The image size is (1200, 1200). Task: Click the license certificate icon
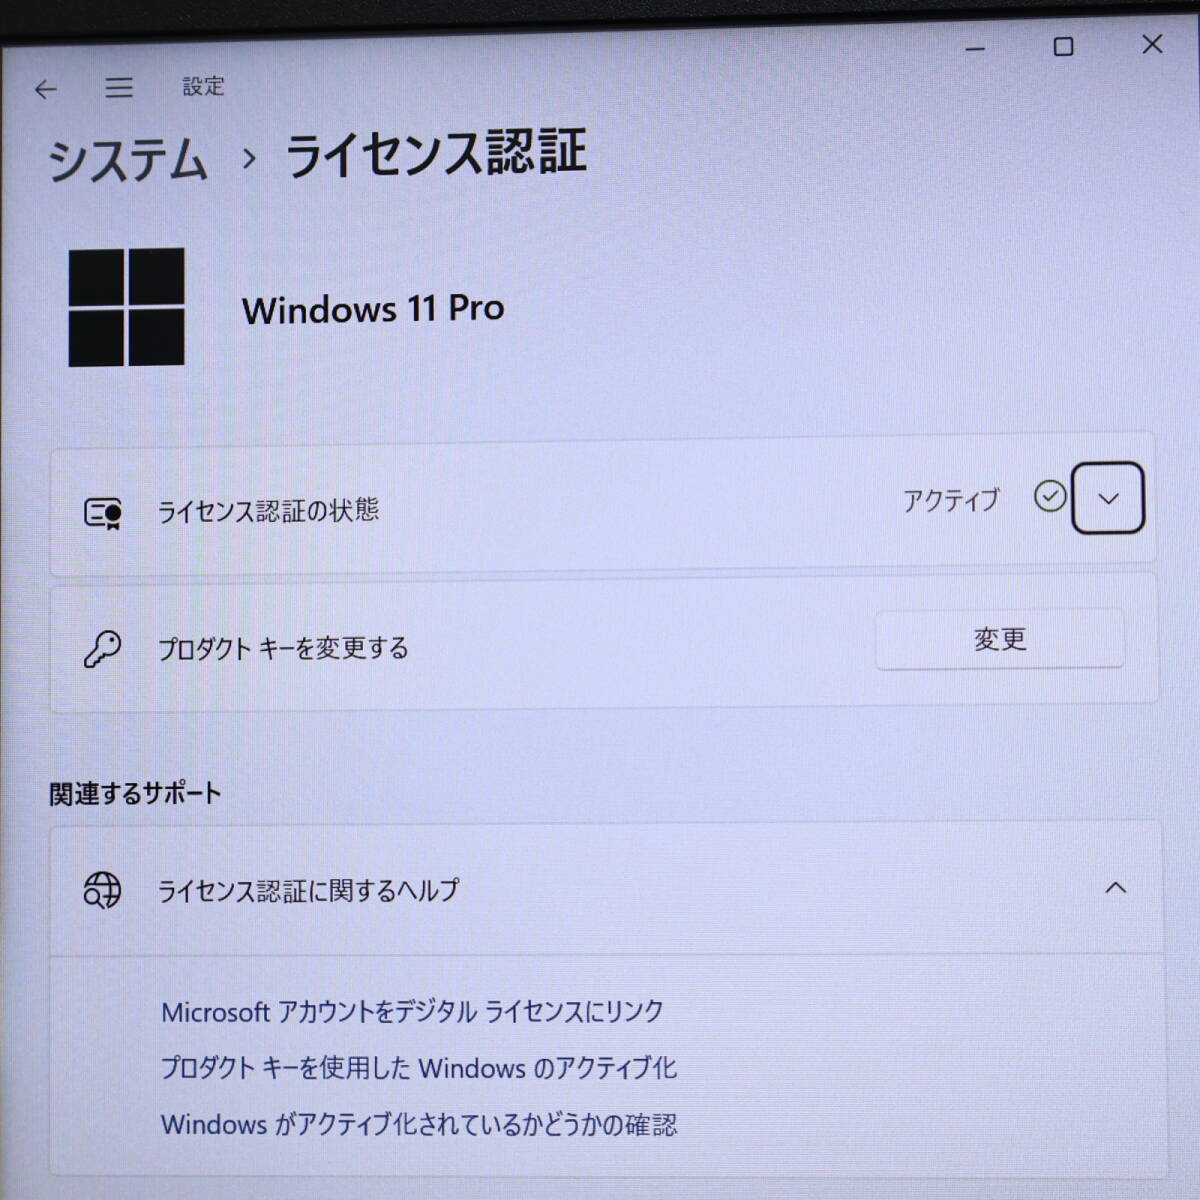tap(101, 511)
